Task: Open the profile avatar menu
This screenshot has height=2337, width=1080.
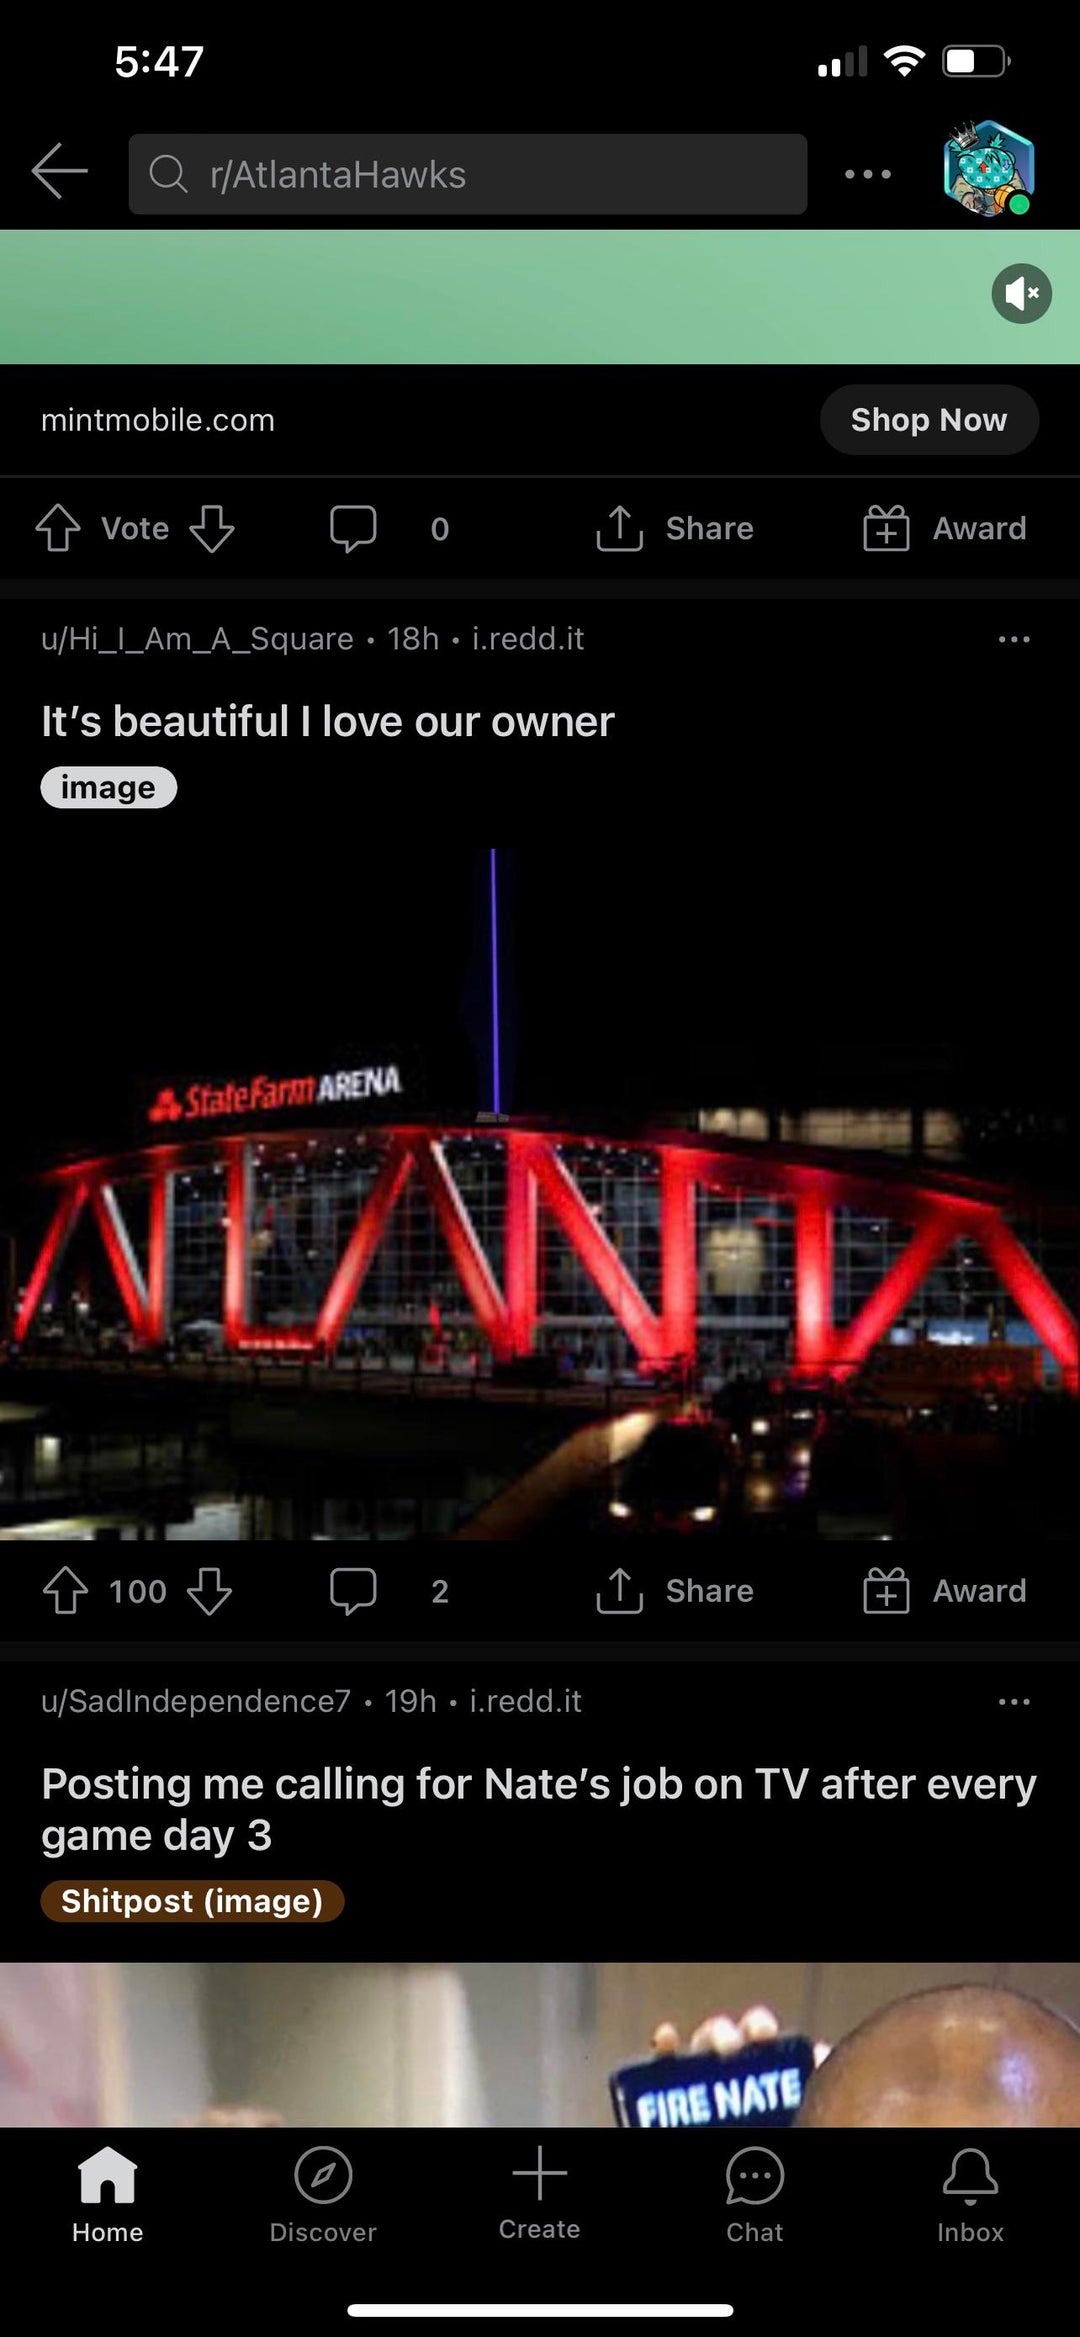Action: 988,168
